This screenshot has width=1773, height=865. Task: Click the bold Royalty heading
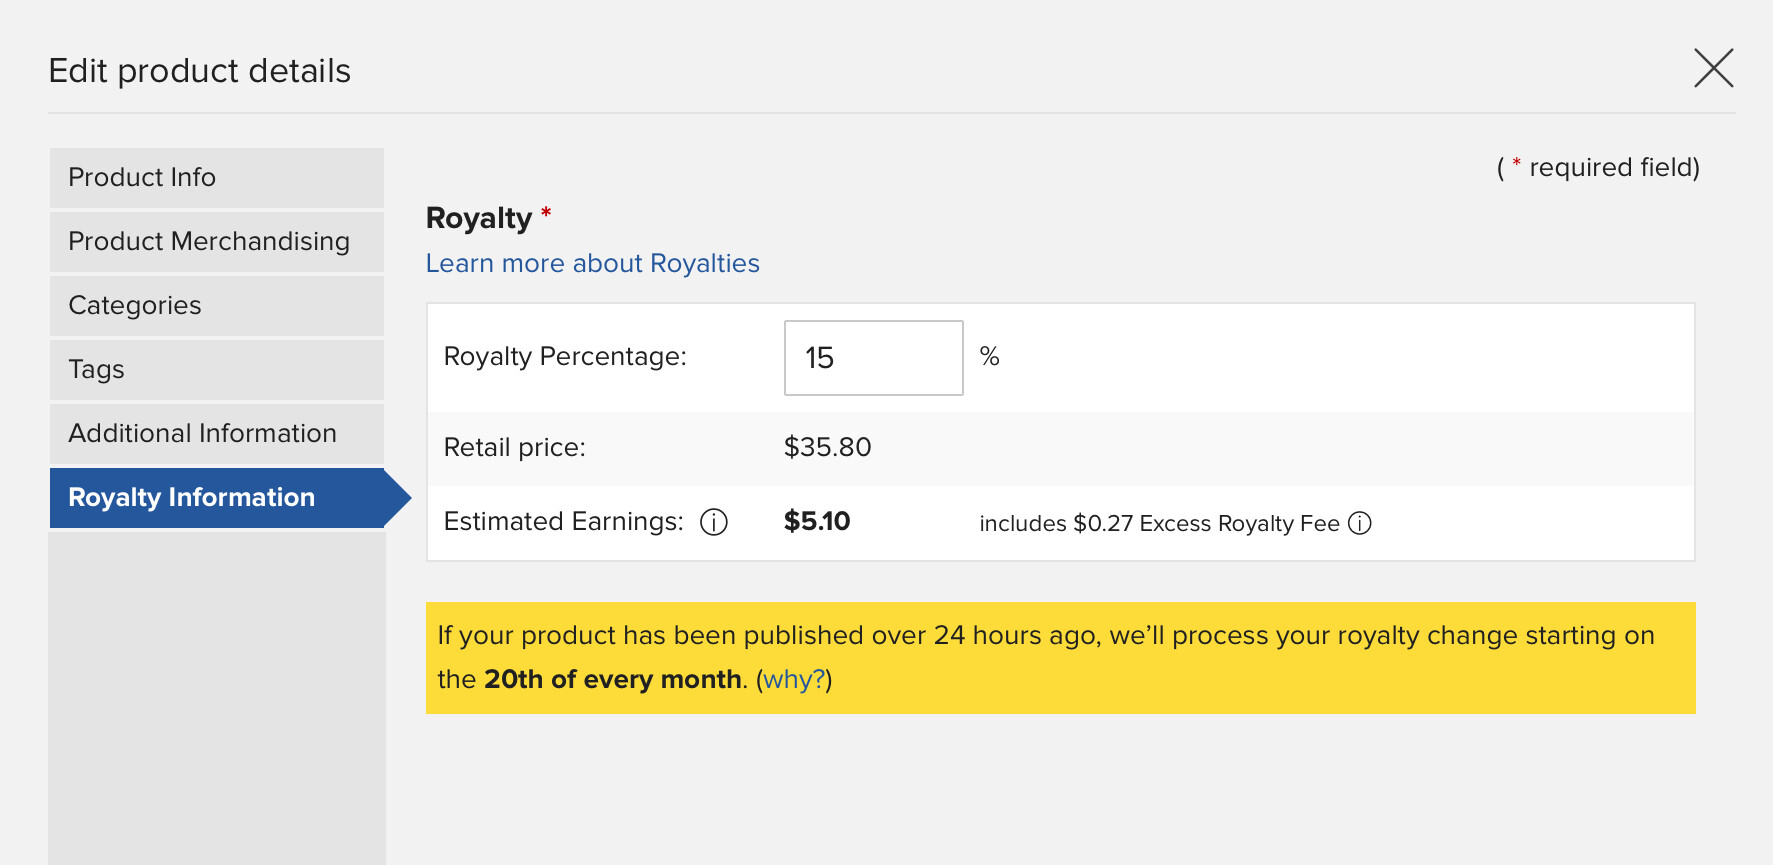(x=479, y=218)
